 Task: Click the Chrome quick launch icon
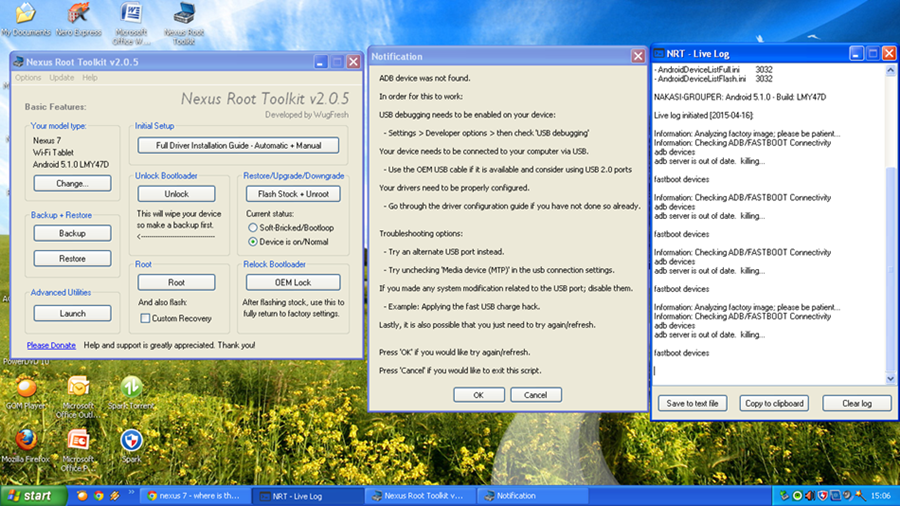coord(99,496)
